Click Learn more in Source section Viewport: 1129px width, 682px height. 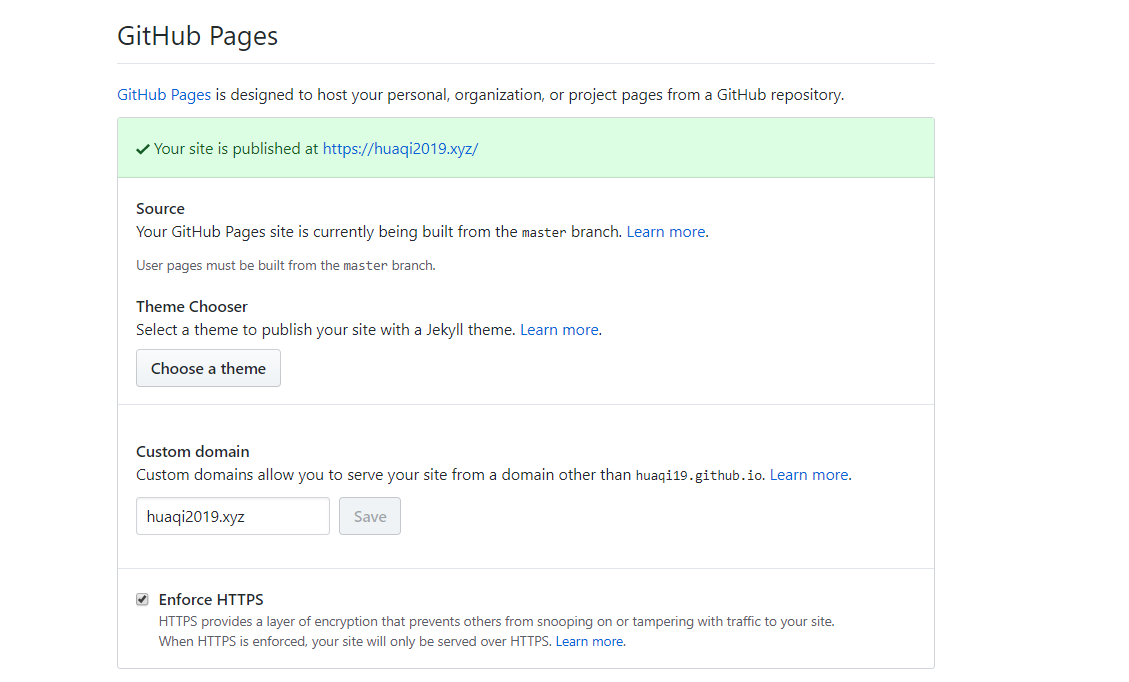click(x=666, y=232)
